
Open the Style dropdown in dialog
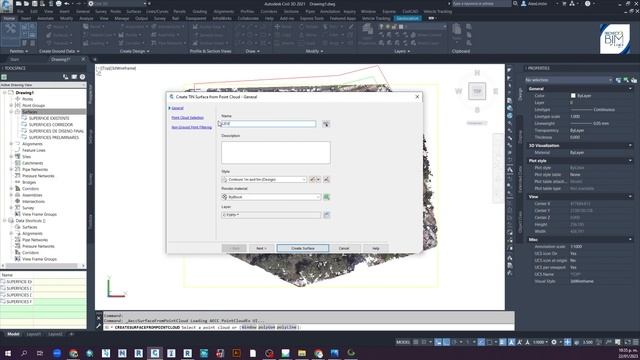[264, 180]
